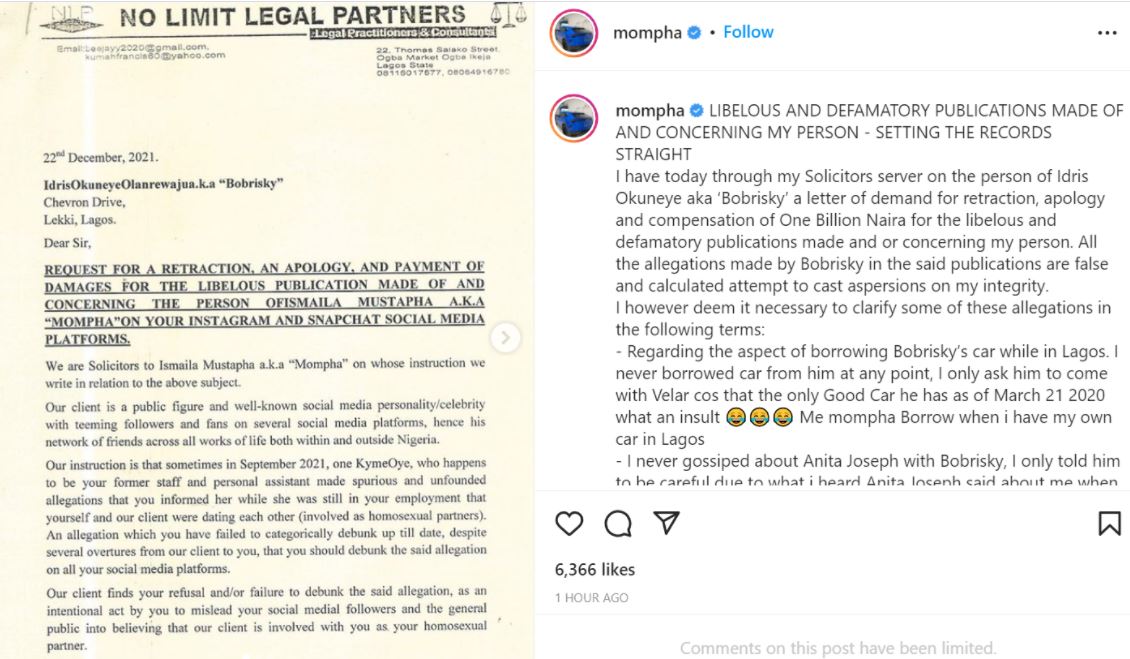1130x659 pixels.
Task: Click mompha's profile picture in the header
Action: [x=575, y=33]
